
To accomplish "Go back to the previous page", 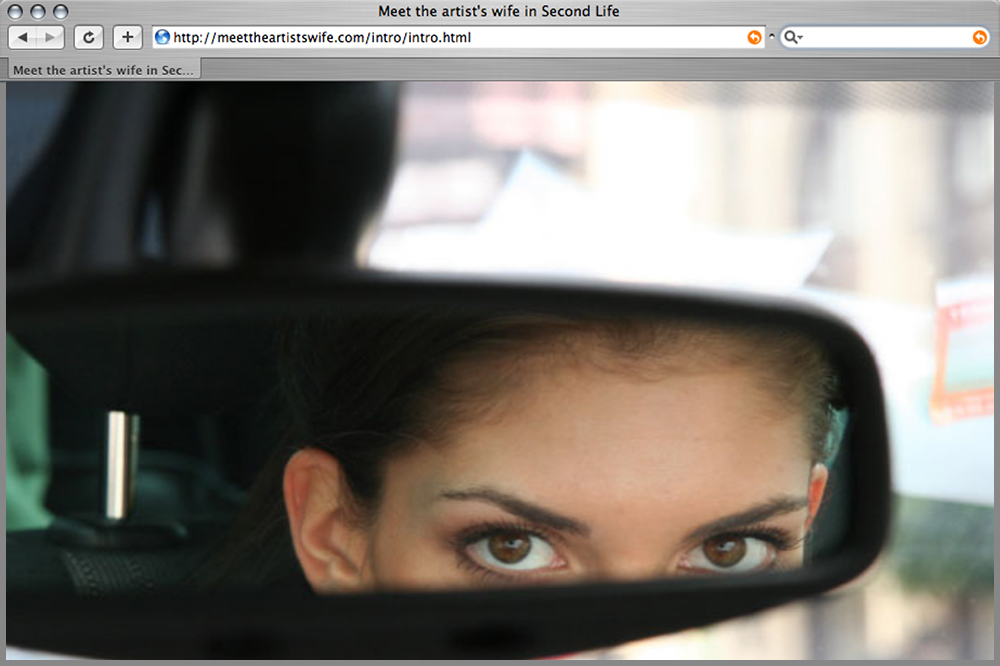I will point(22,38).
